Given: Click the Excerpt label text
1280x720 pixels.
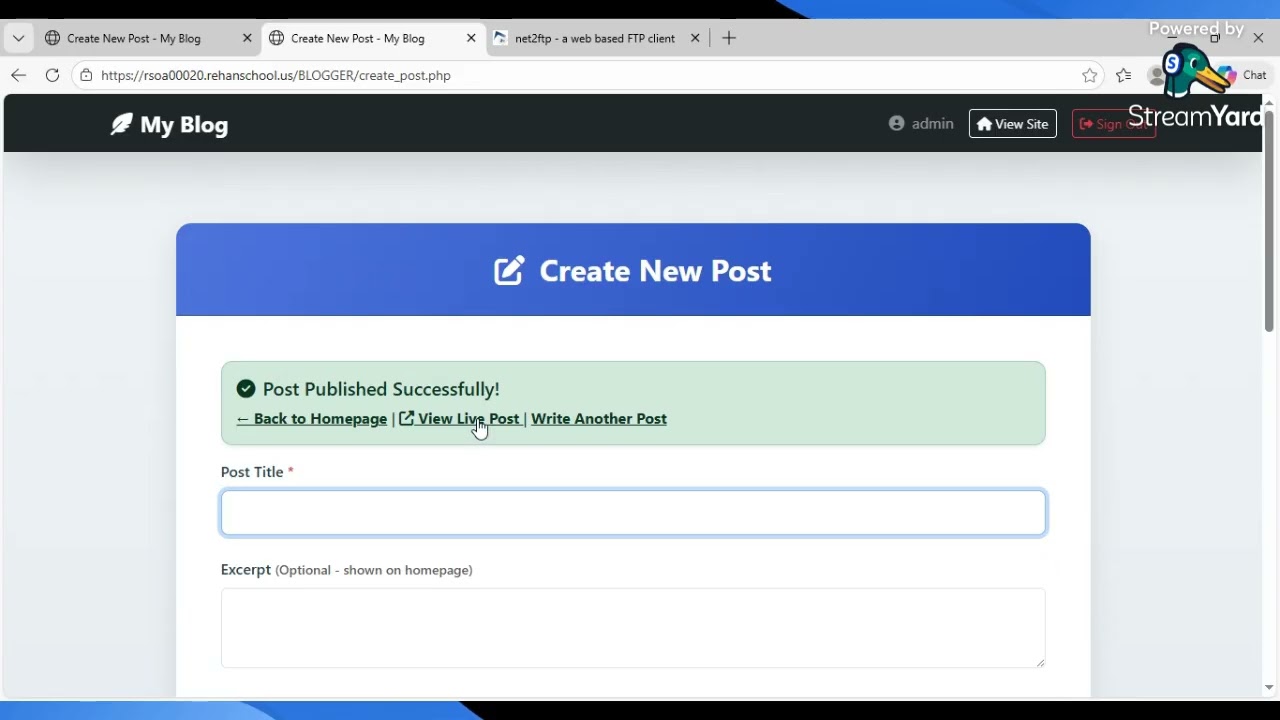Looking at the screenshot, I should point(246,570).
